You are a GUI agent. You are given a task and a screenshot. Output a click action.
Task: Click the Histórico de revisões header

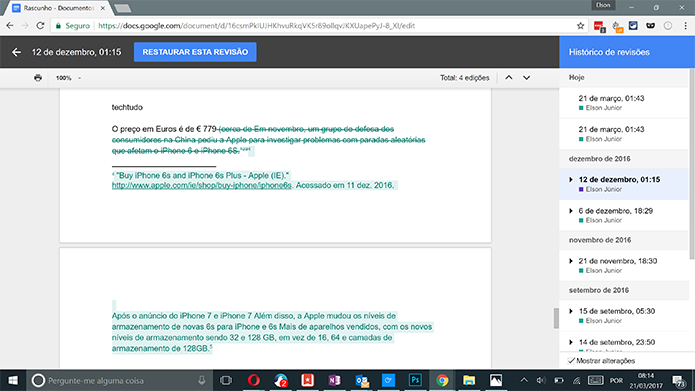click(609, 52)
